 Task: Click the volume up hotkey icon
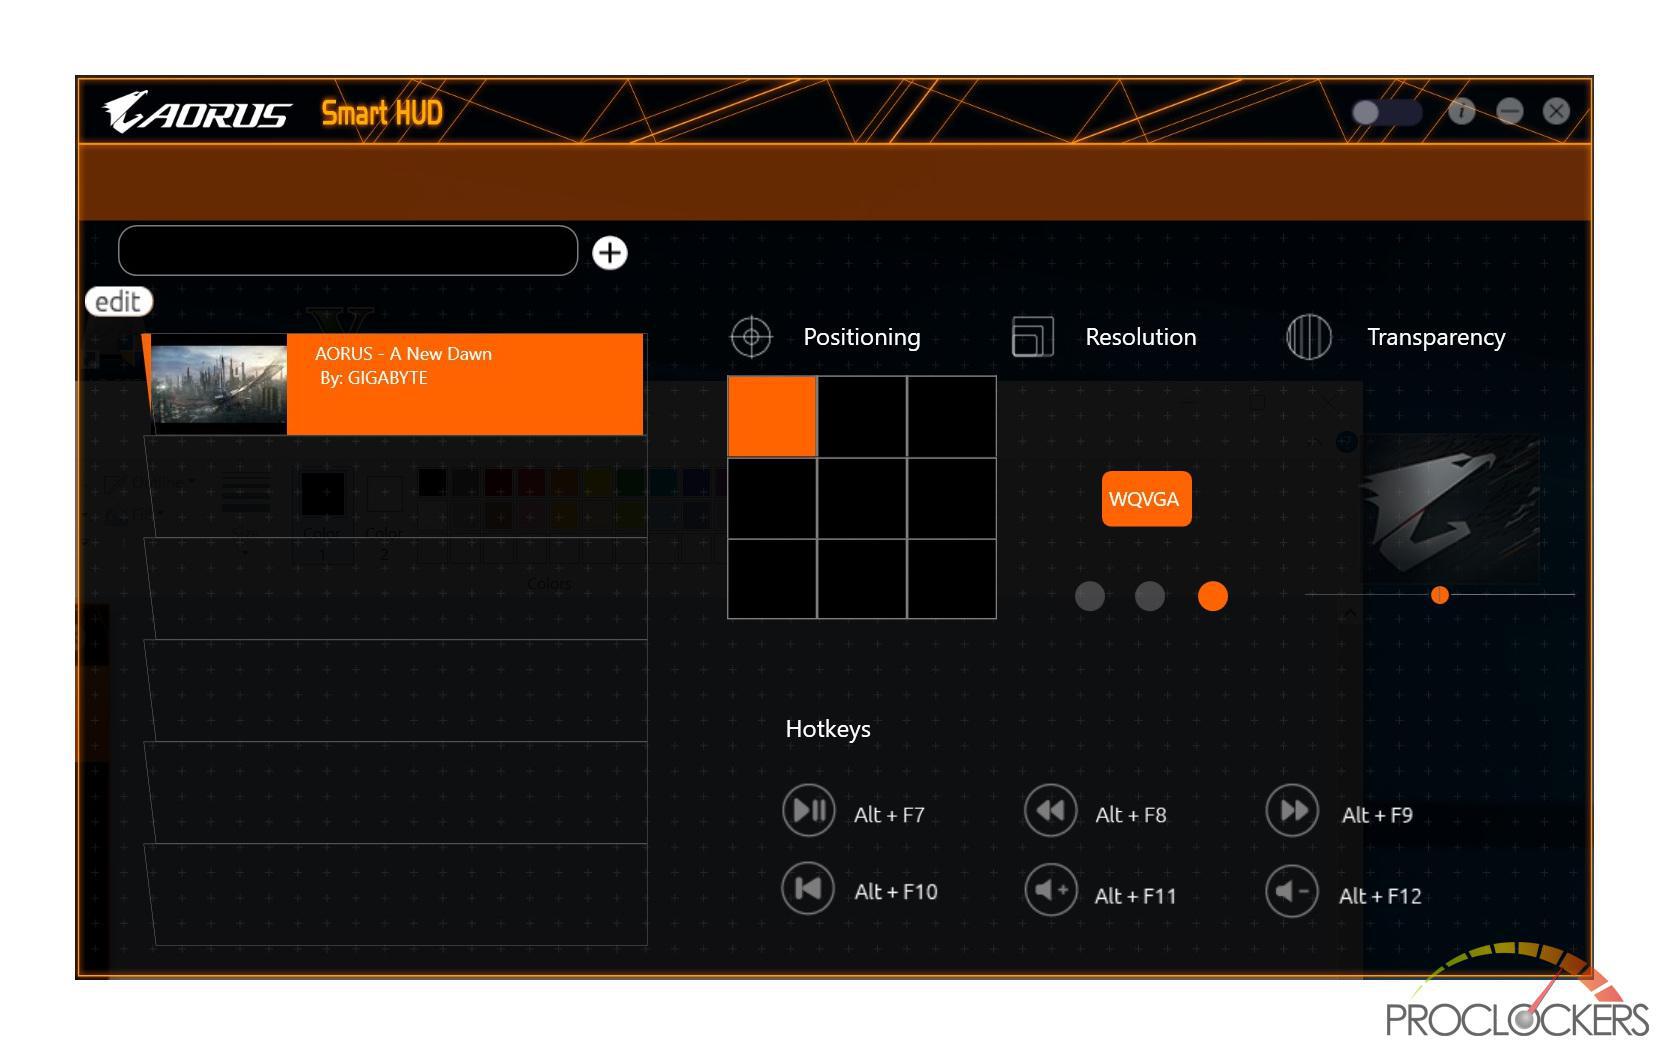[1050, 890]
